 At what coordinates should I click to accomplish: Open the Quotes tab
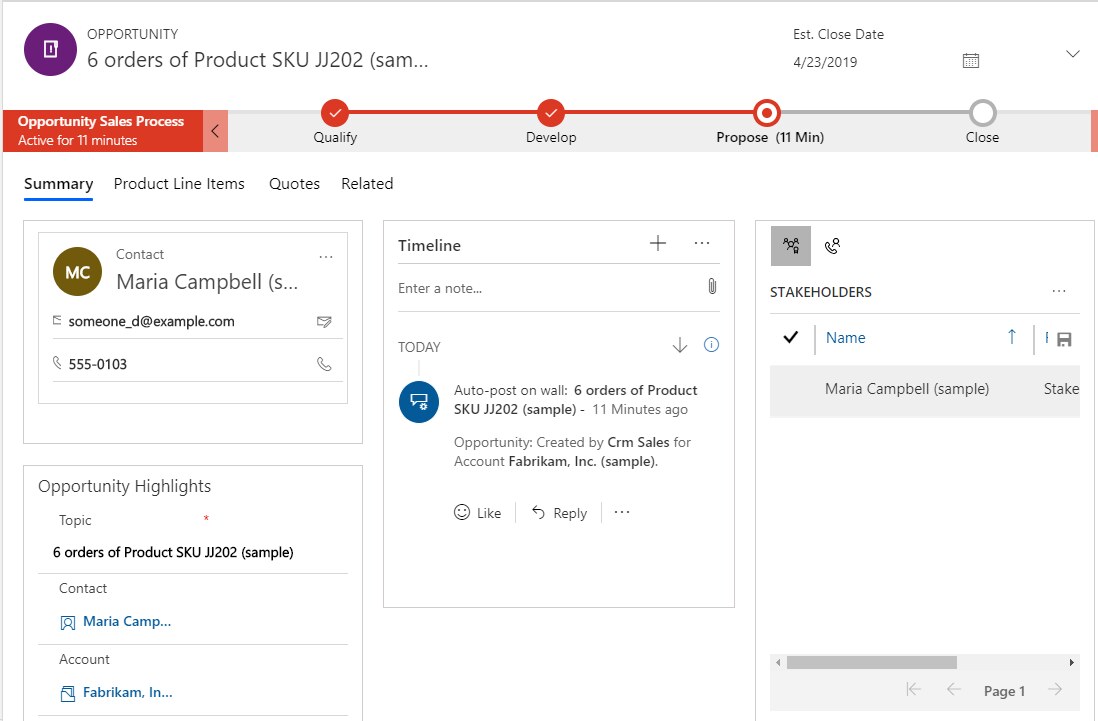pos(294,184)
